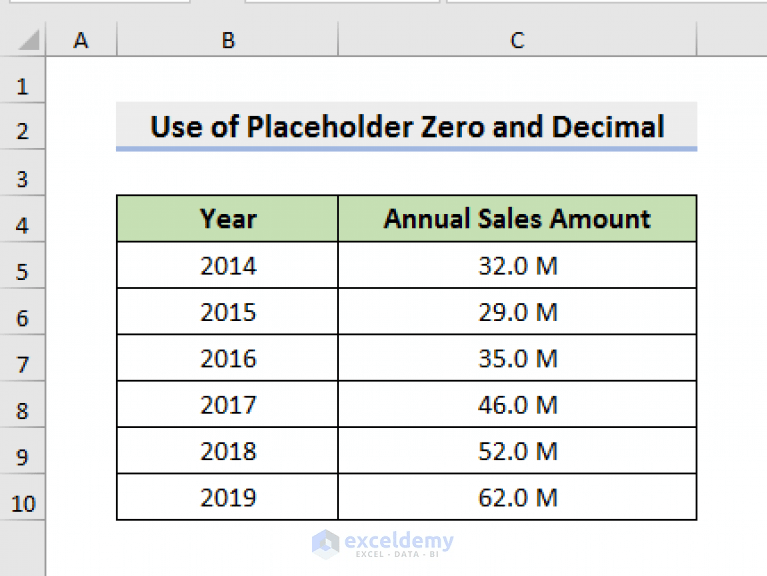Select row 3 header
Screen dimensions: 767x576
tap(23, 173)
